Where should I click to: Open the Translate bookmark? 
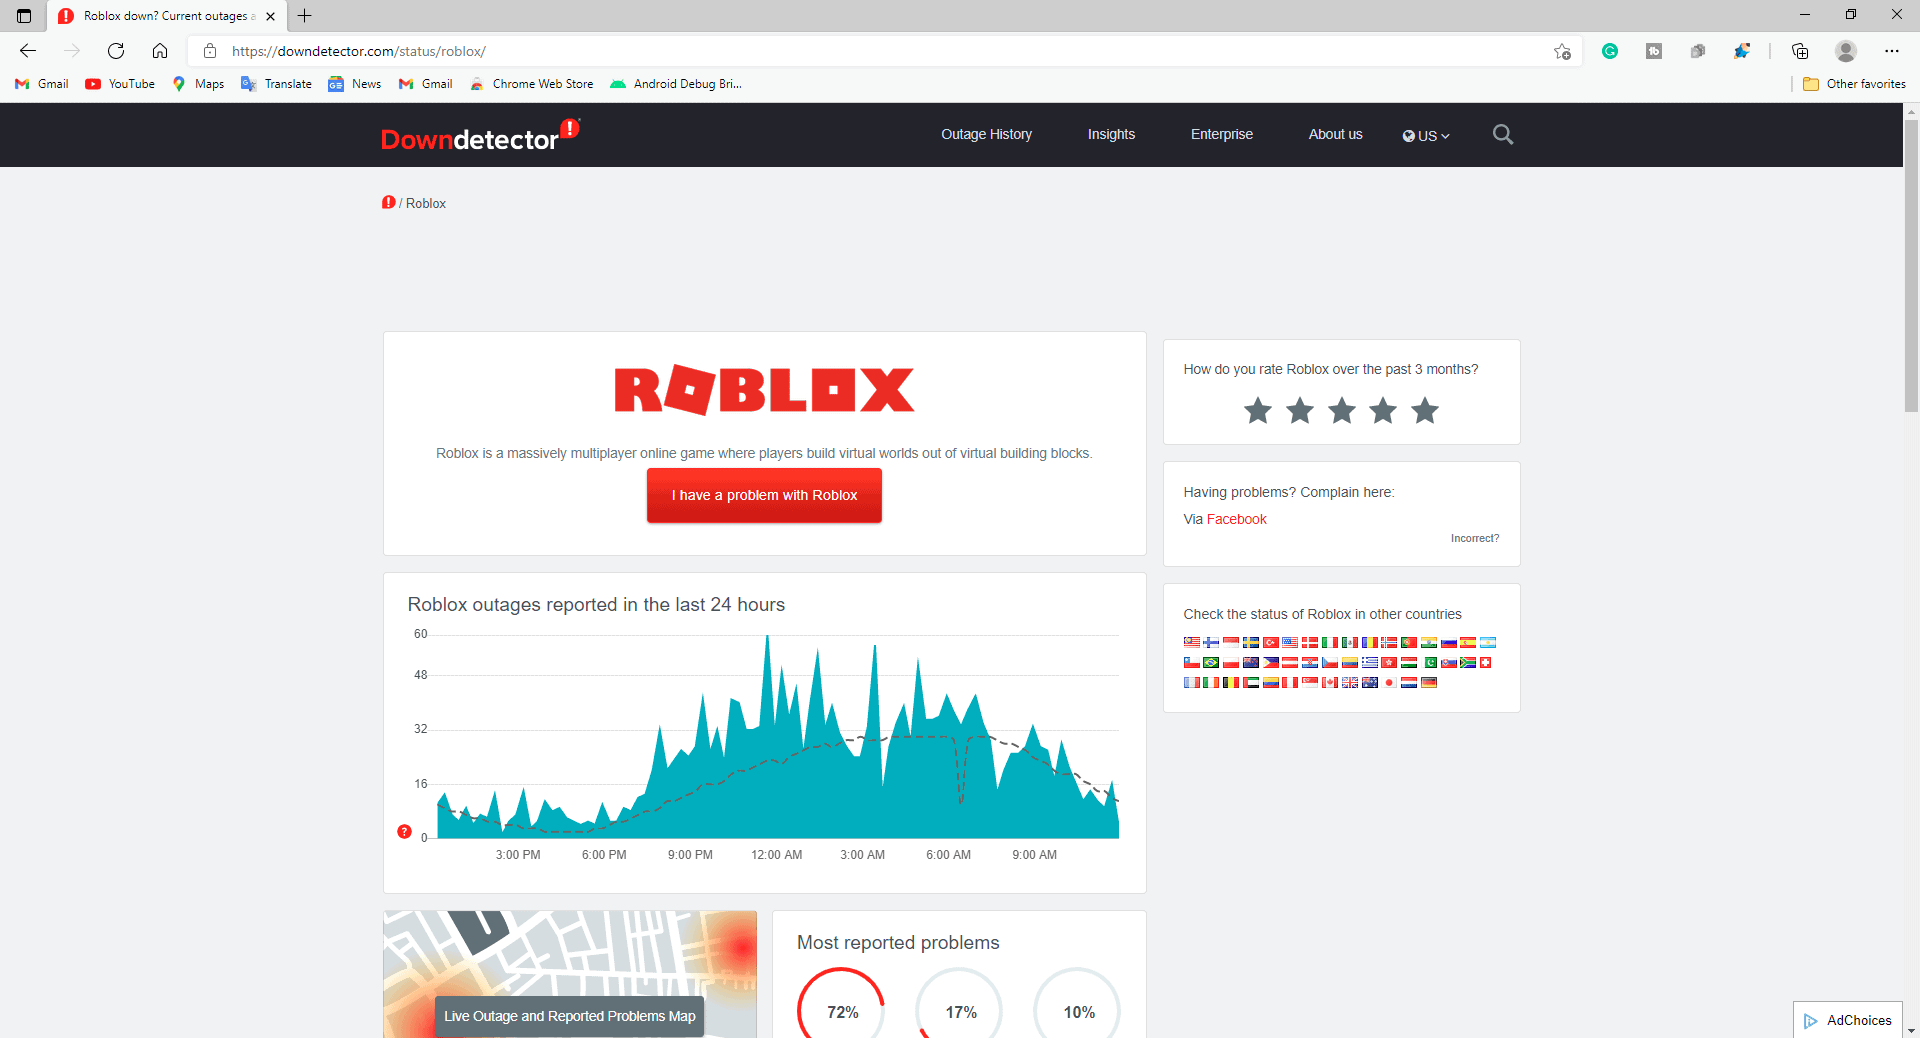(276, 84)
